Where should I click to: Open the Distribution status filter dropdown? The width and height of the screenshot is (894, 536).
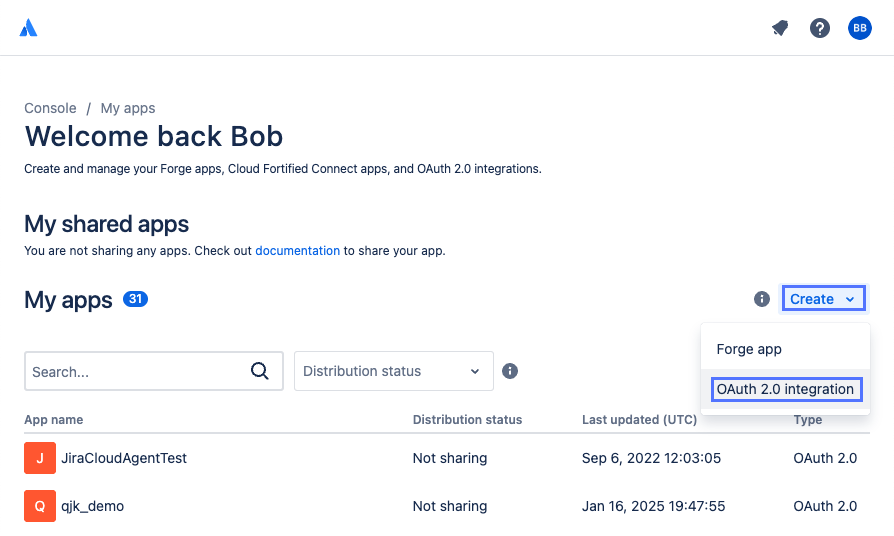[x=393, y=371]
